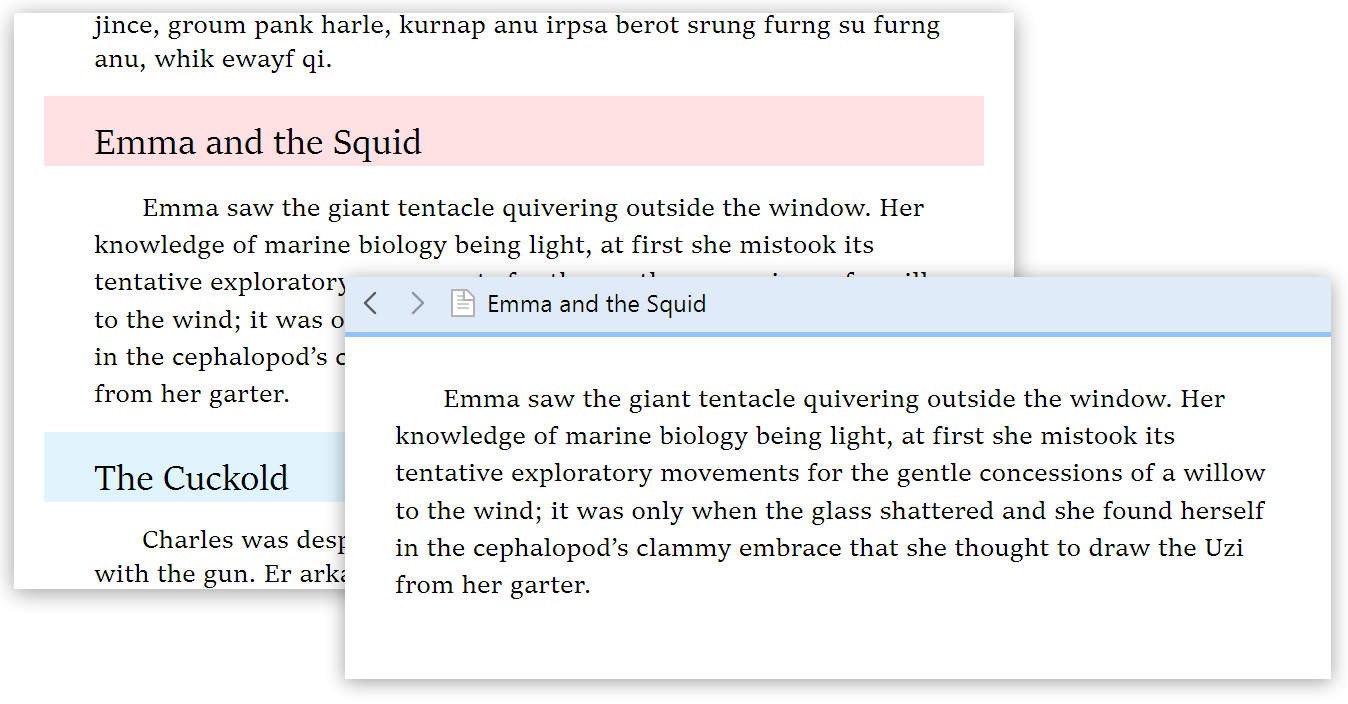This screenshot has width=1348, height=704.
Task: Click "Charles was" at the Cuckold paragraph start
Action: [x=203, y=541]
